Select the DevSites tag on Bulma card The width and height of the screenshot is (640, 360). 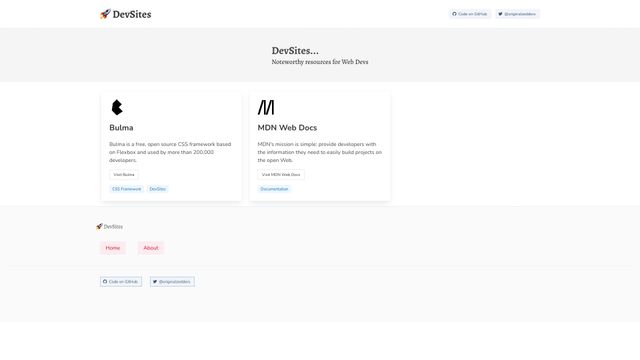click(158, 189)
